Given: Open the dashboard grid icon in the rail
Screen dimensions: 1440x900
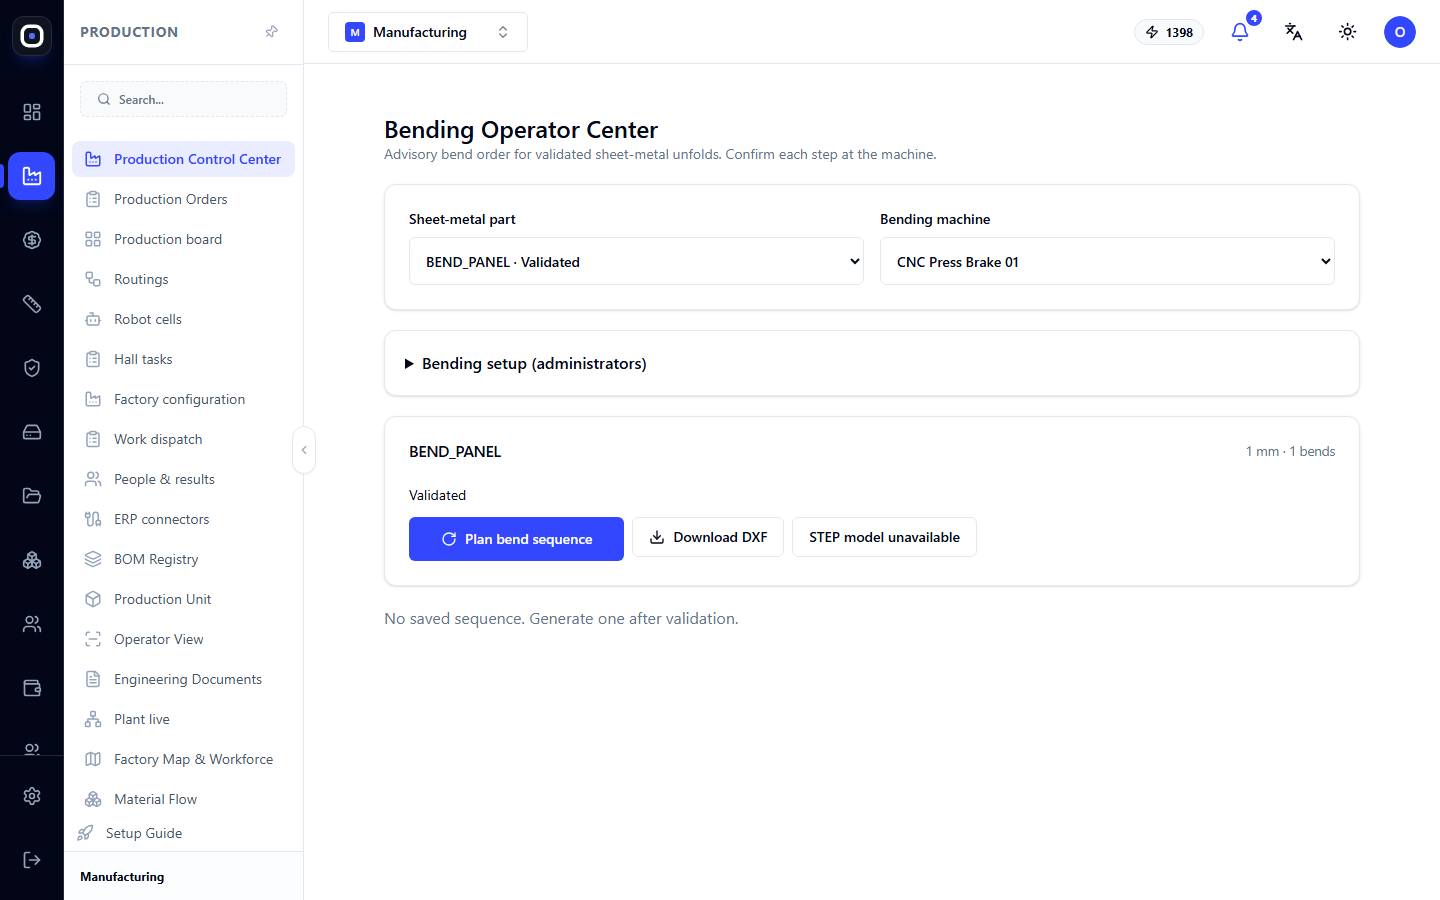Looking at the screenshot, I should [x=32, y=112].
